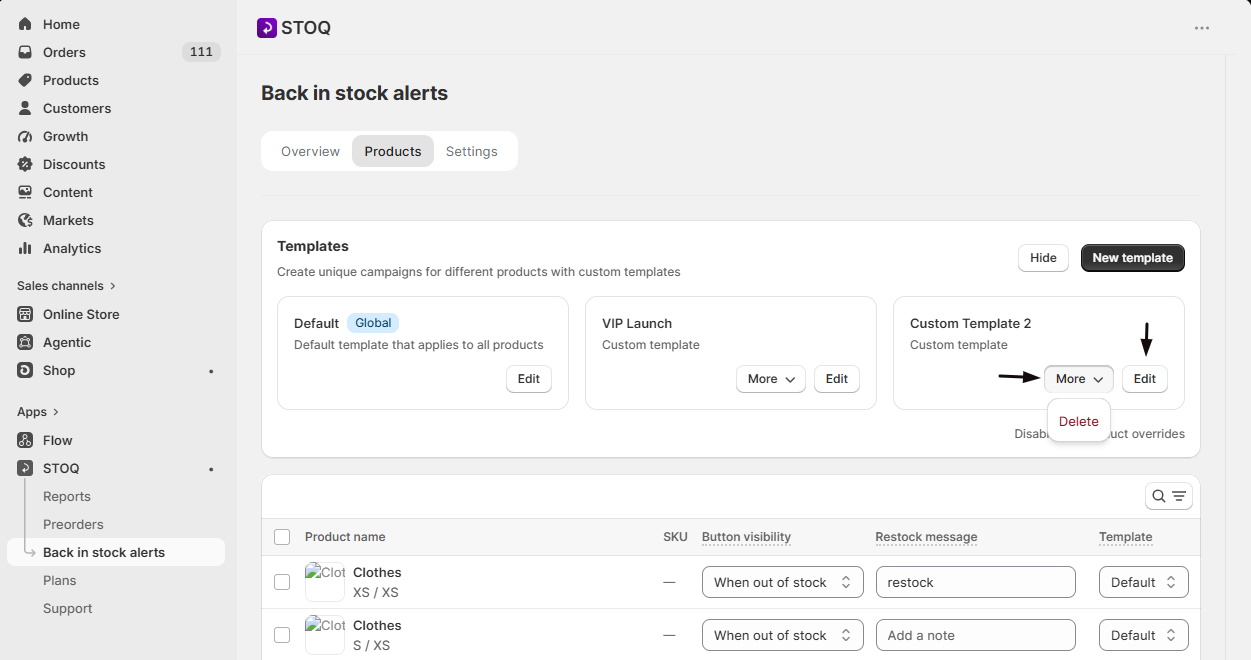Screen dimensions: 1251x660
Task: Open search and filter for products table
Action: [x=1169, y=496]
